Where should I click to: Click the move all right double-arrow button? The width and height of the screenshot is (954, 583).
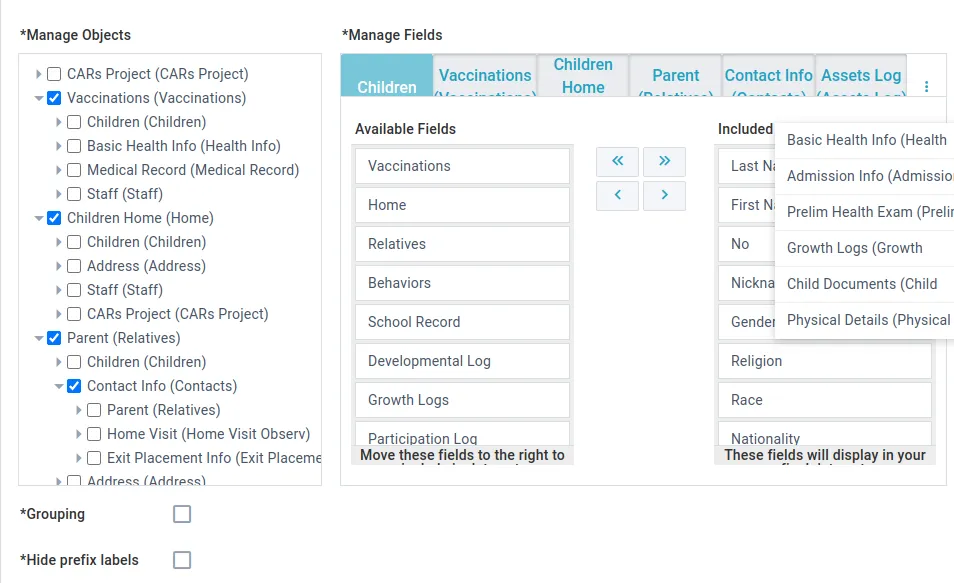pyautogui.click(x=664, y=161)
